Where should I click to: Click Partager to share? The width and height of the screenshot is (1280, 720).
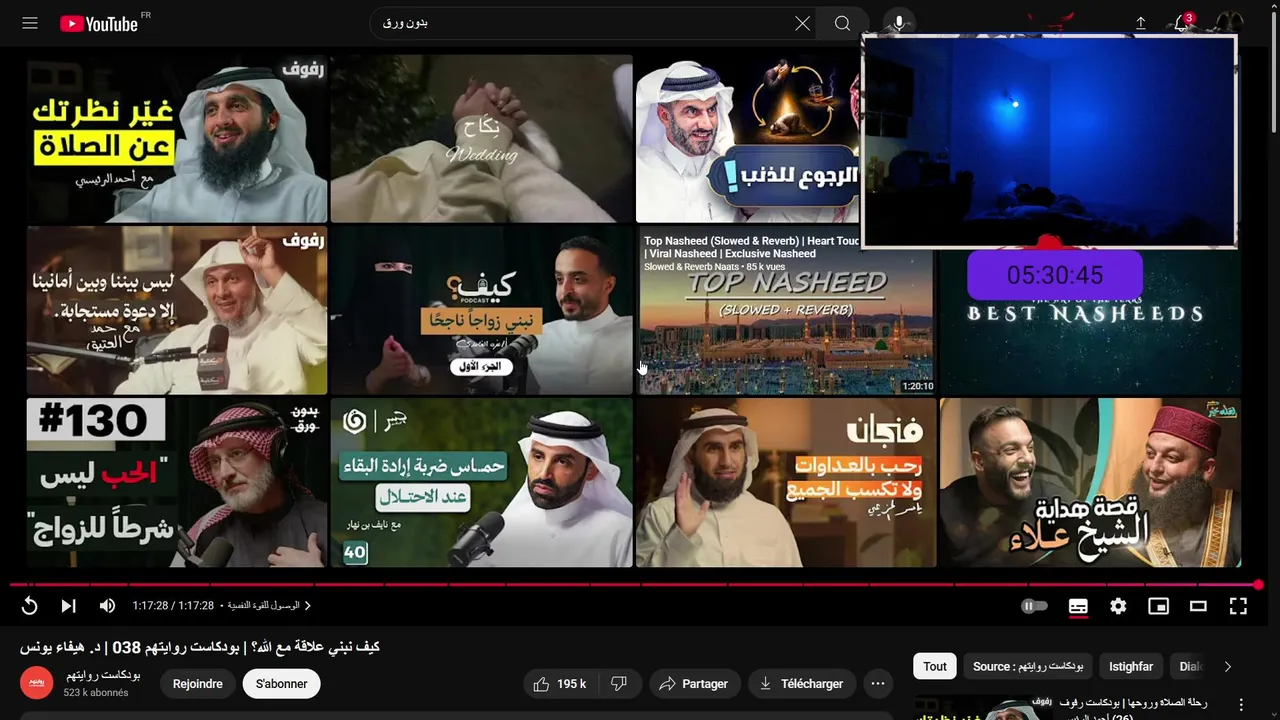pos(694,684)
